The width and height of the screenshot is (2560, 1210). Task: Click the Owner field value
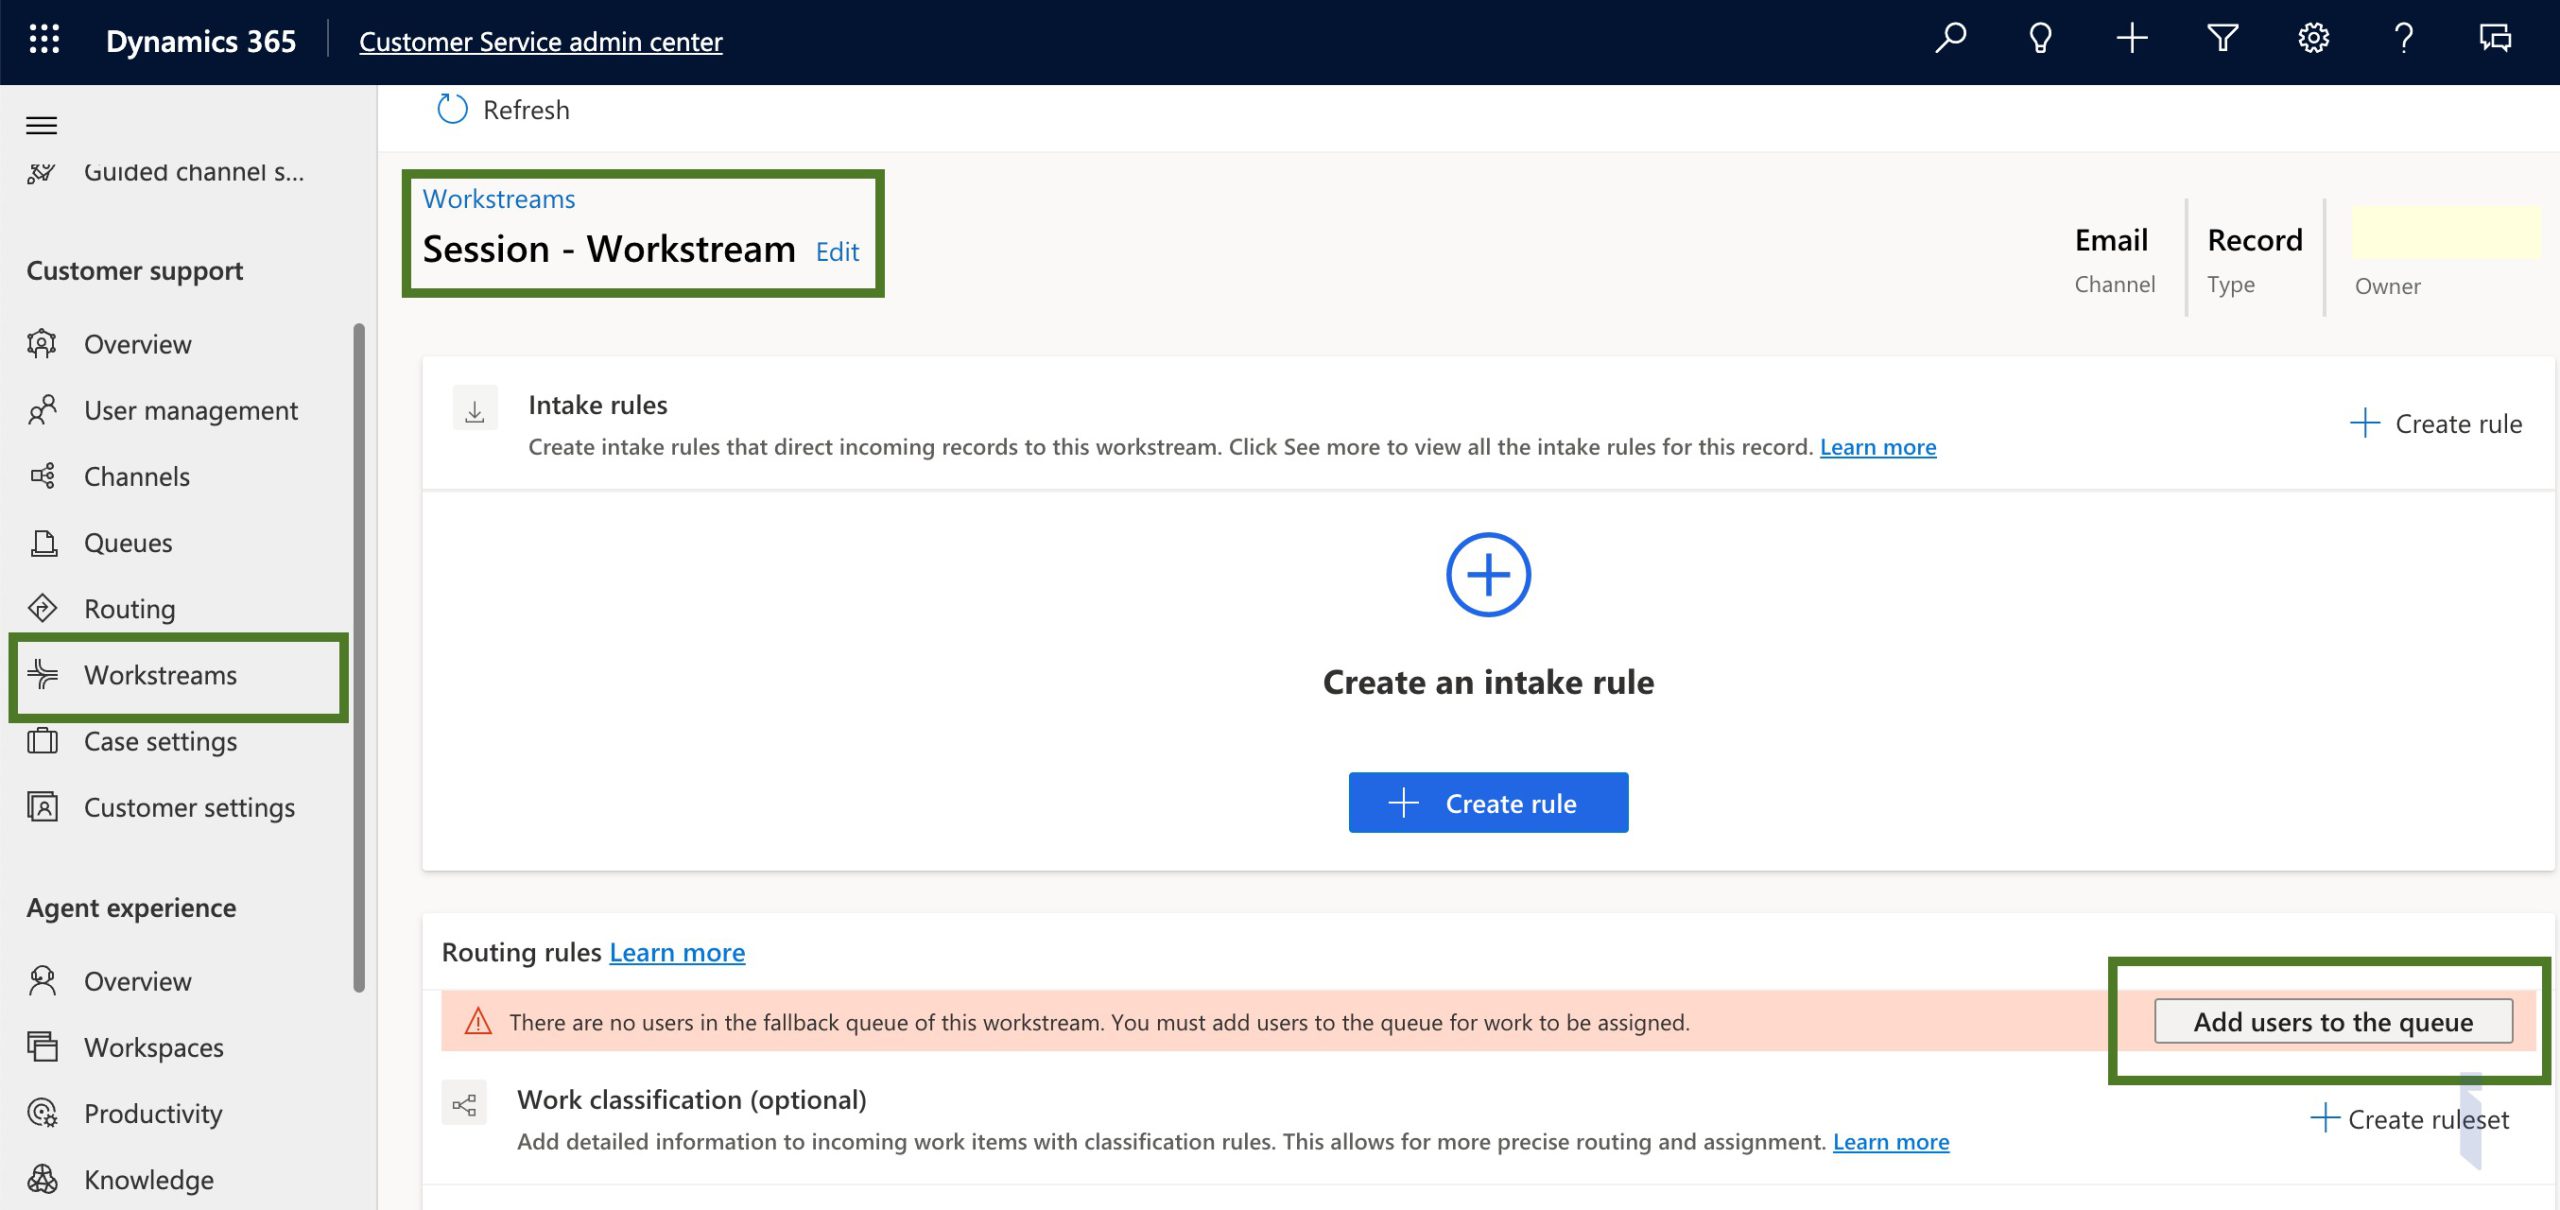point(2445,233)
